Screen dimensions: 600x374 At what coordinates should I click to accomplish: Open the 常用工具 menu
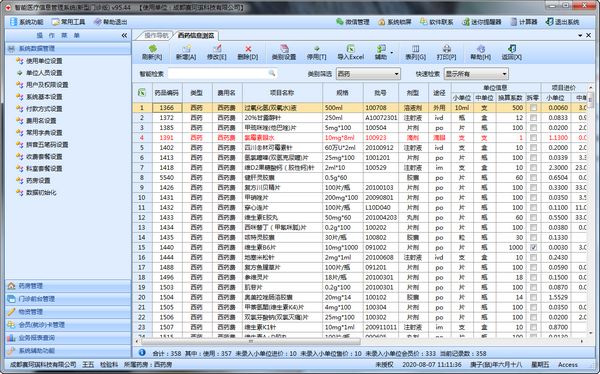click(68, 22)
